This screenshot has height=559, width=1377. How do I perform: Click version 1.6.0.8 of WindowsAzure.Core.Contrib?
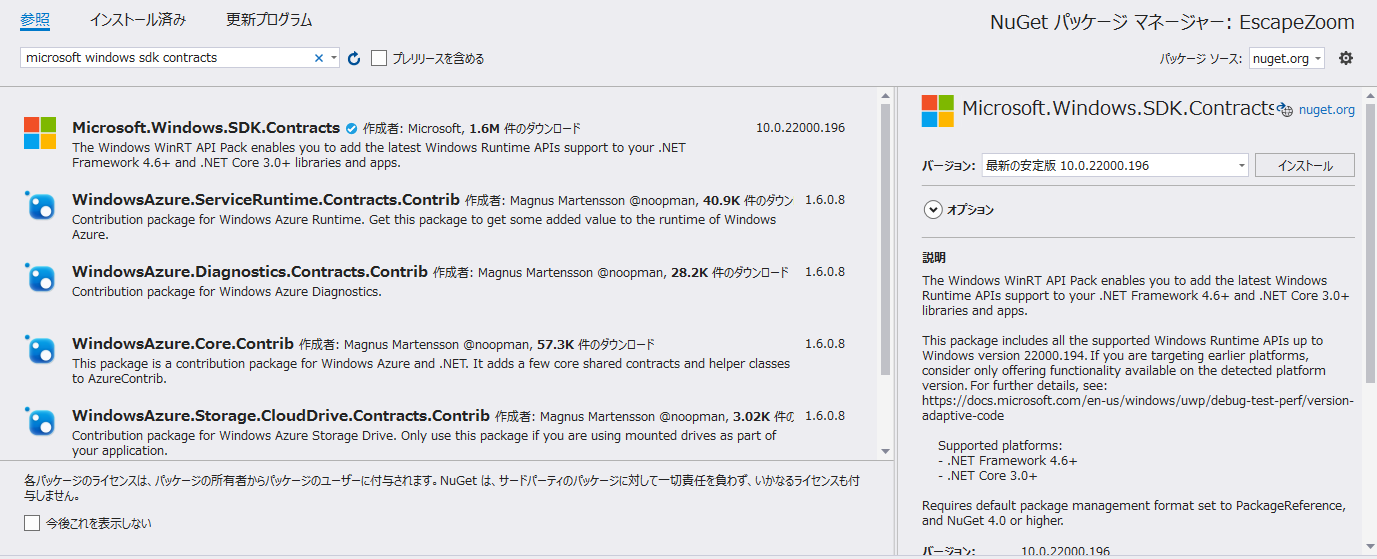[825, 344]
